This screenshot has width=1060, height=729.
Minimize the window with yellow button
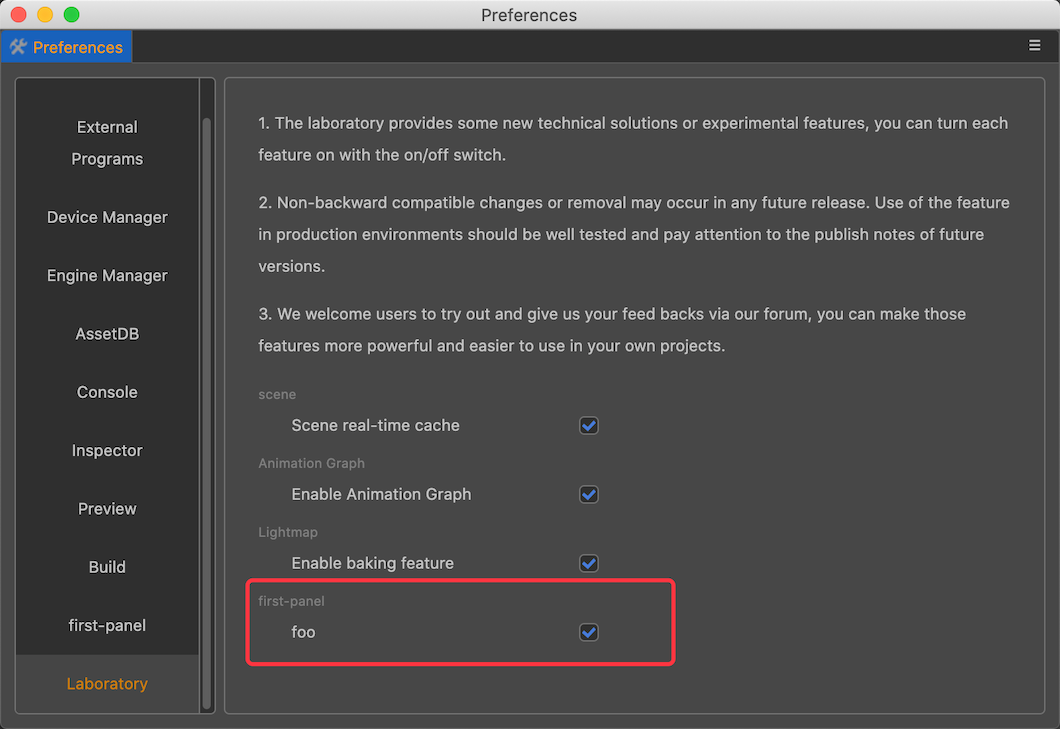45,15
